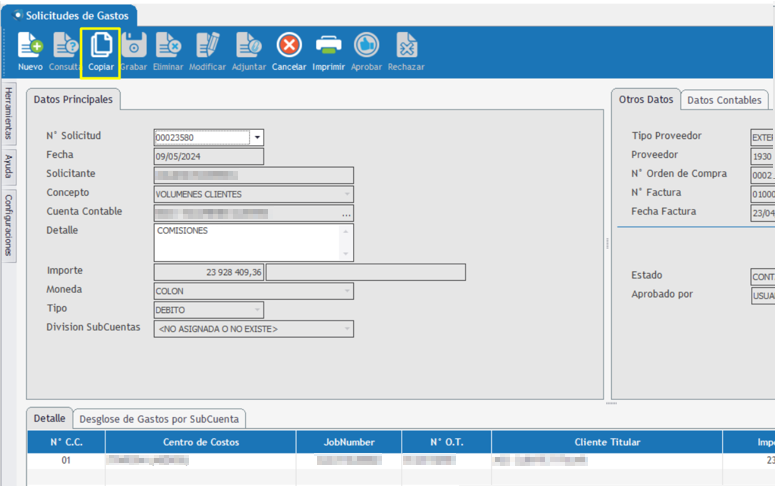The width and height of the screenshot is (776, 486).
Task: Click inside the Detalle text field
Action: coord(245,242)
